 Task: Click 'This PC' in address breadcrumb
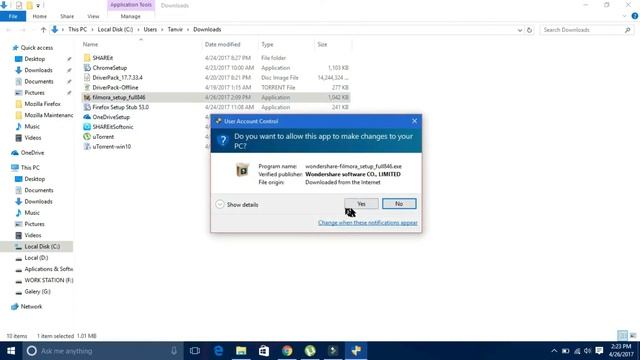(x=78, y=29)
